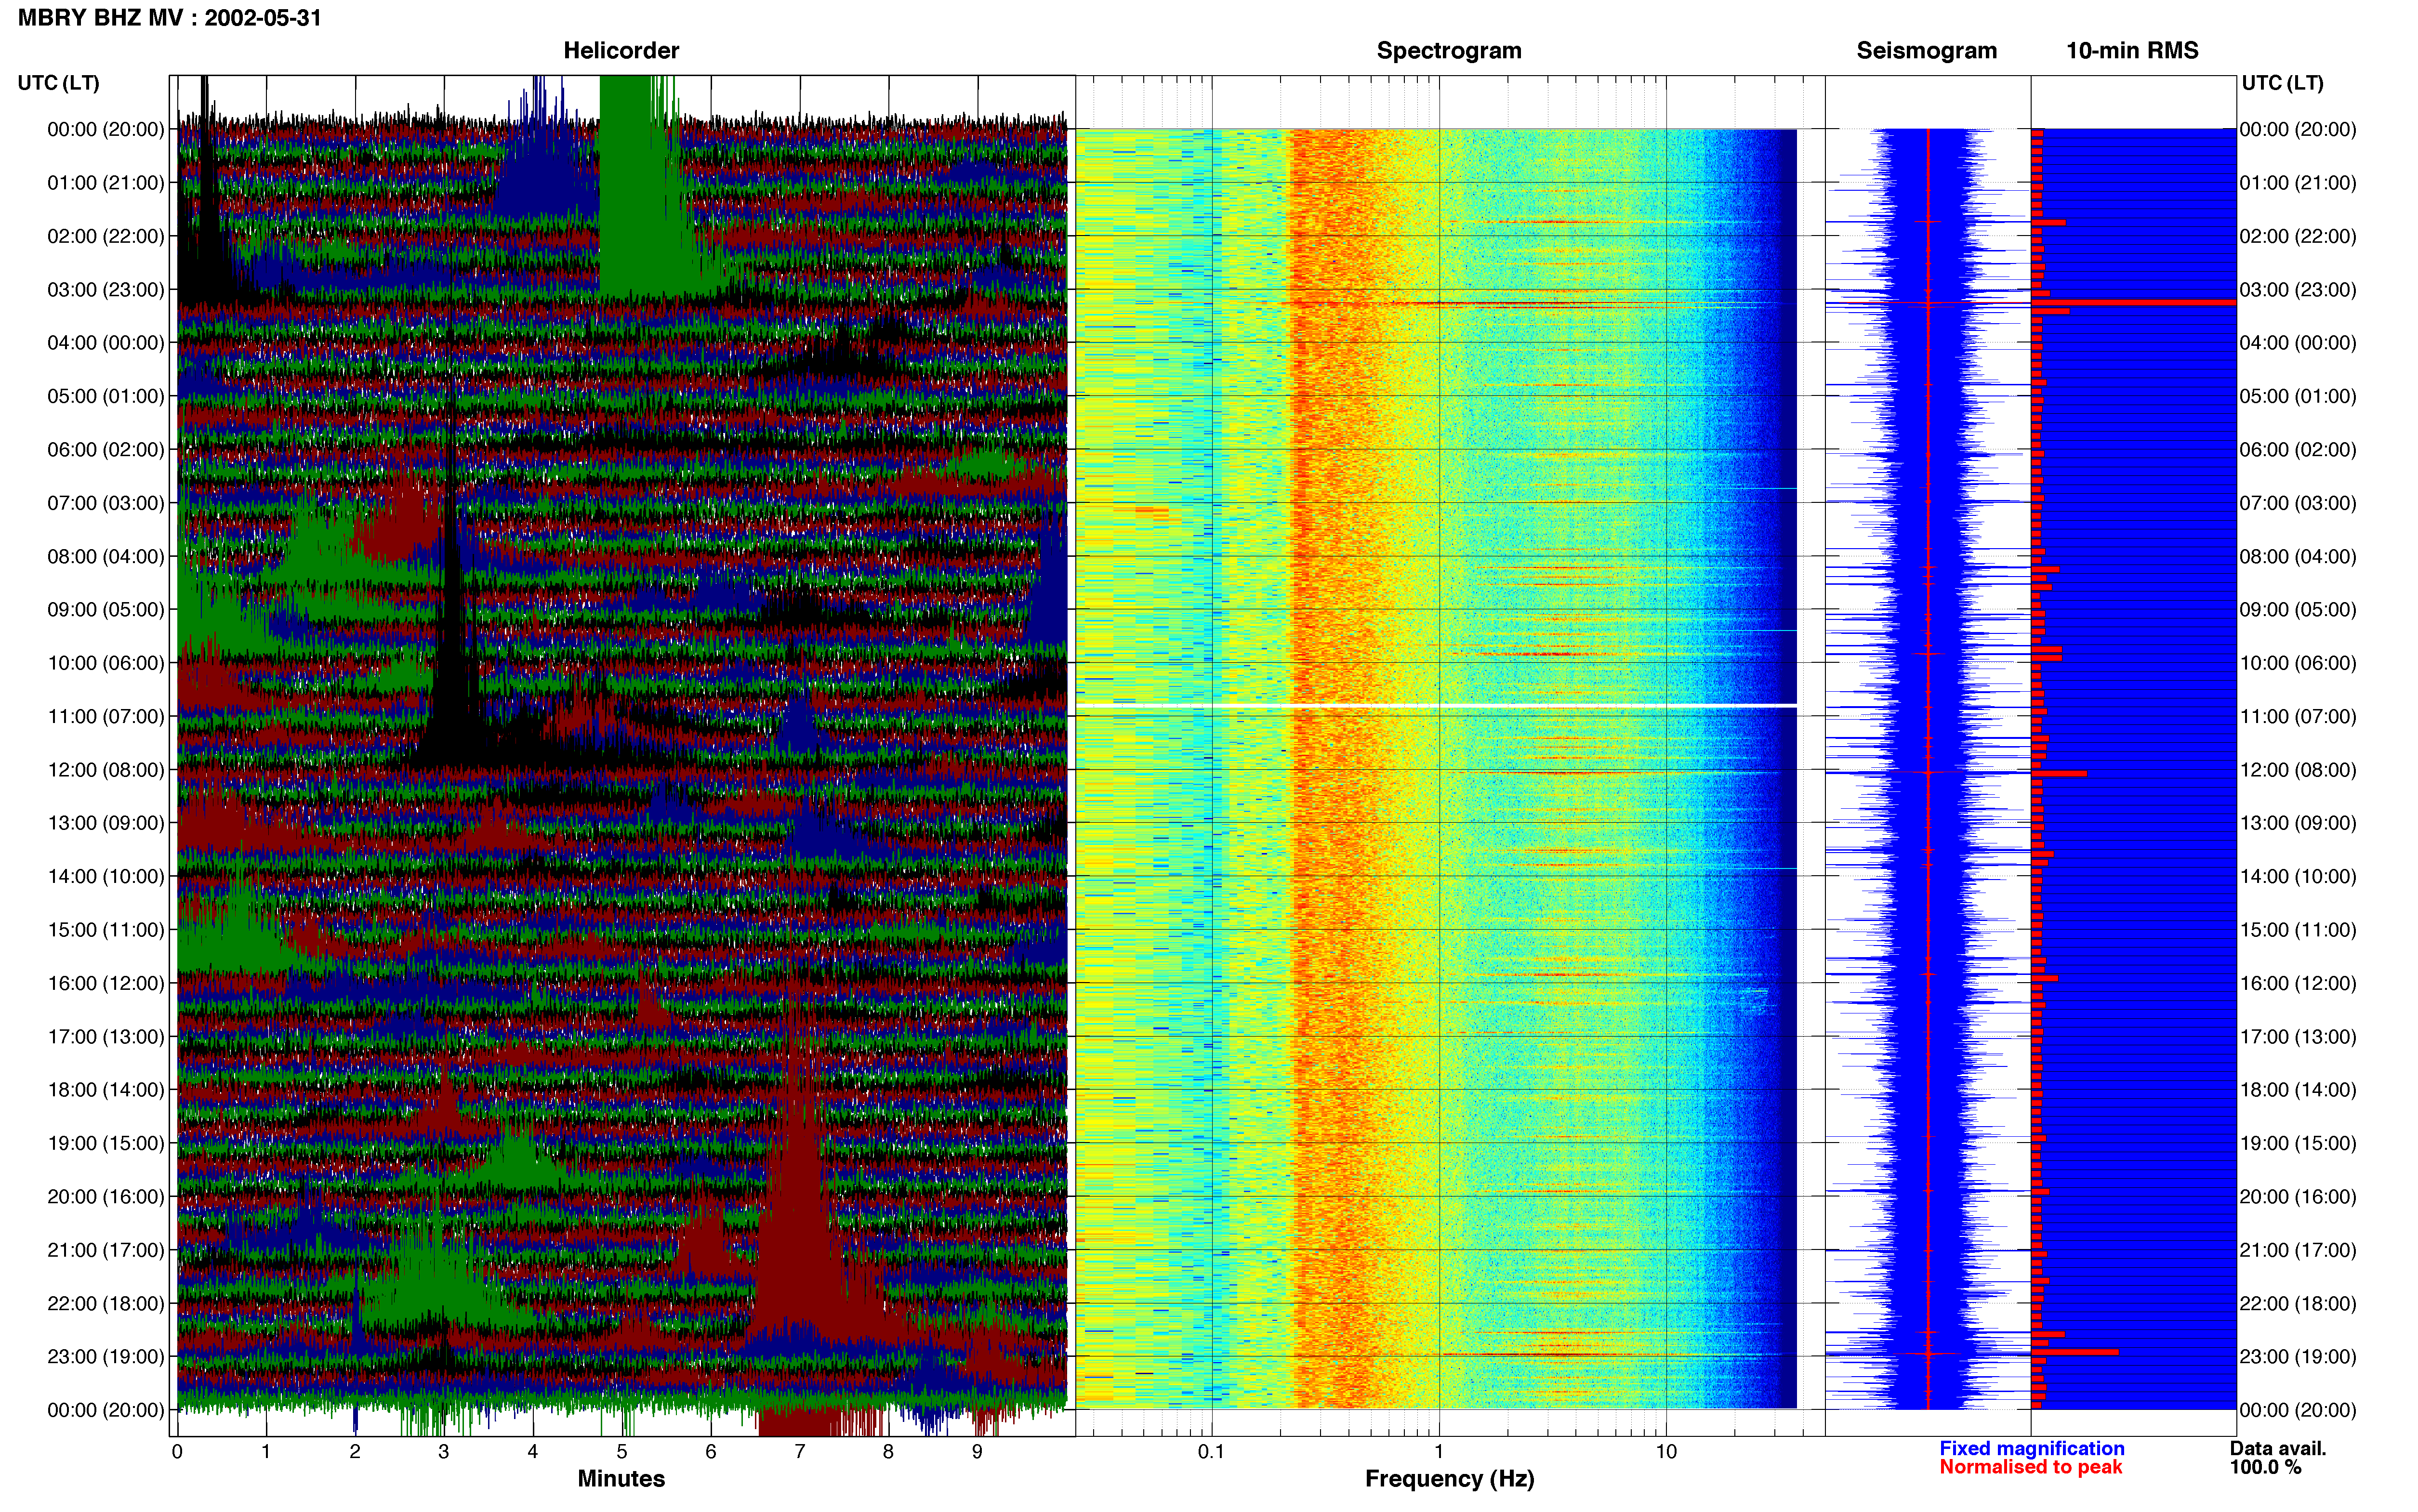
Task: Click the Data avail. label
Action: (2278, 1448)
